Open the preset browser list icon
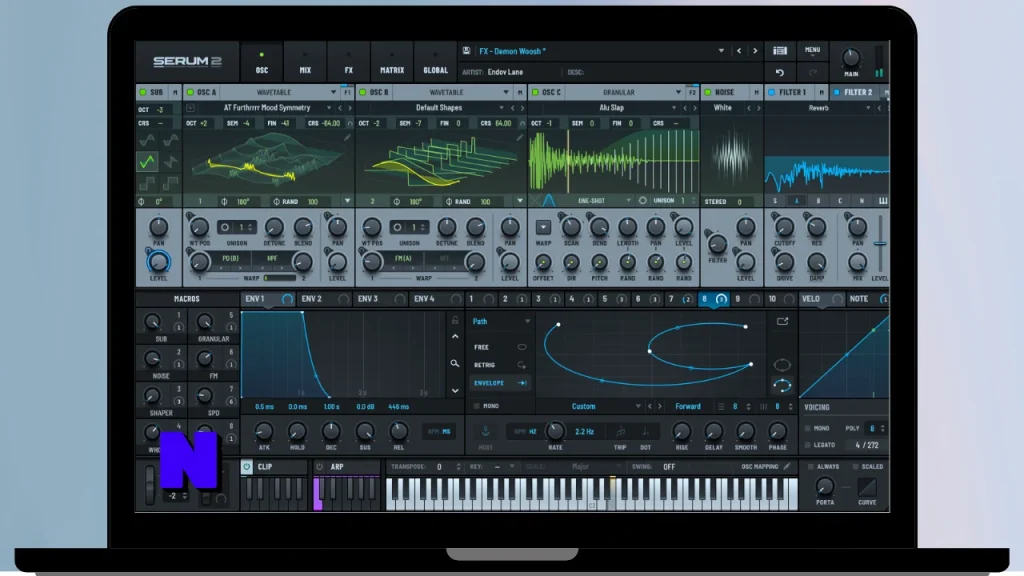This screenshot has width=1024, height=576. pyautogui.click(x=780, y=50)
